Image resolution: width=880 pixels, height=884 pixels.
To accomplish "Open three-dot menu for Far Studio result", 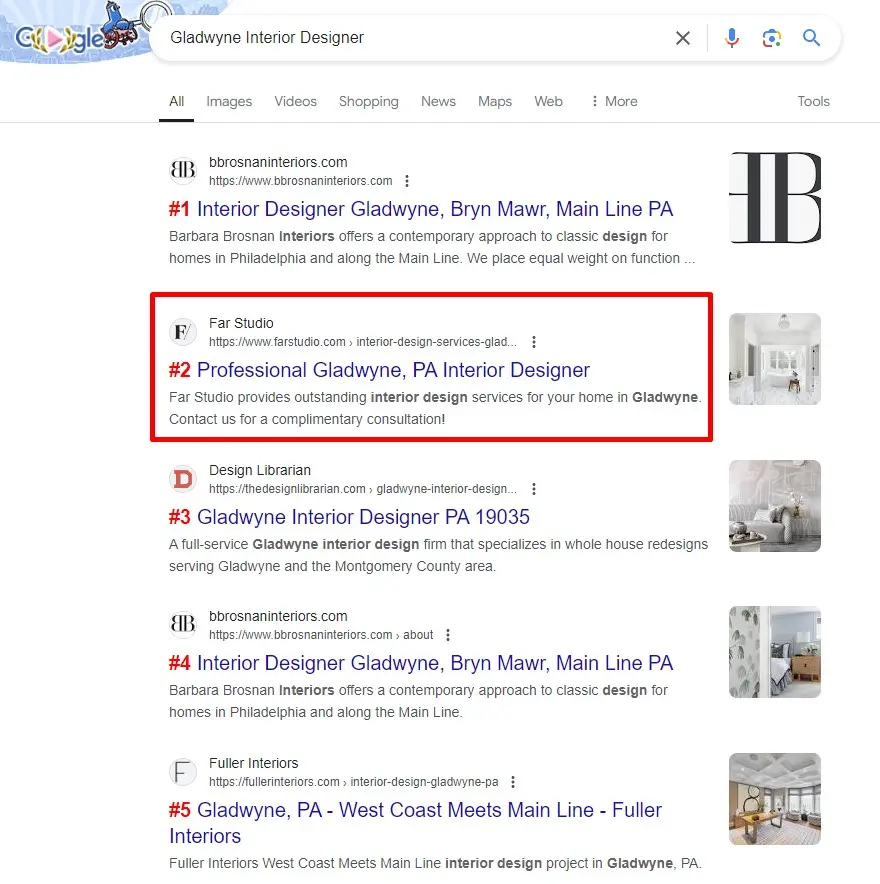I will (x=534, y=342).
